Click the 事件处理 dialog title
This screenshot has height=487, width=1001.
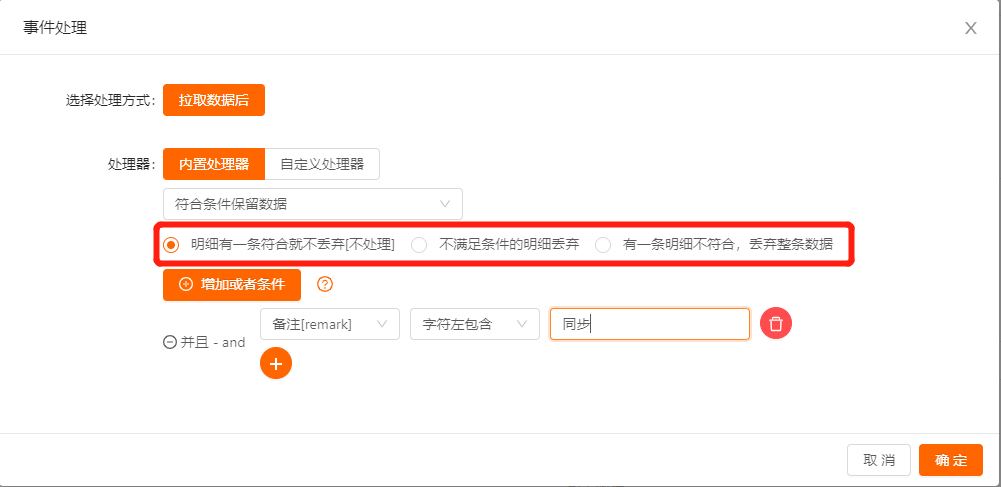coord(55,28)
